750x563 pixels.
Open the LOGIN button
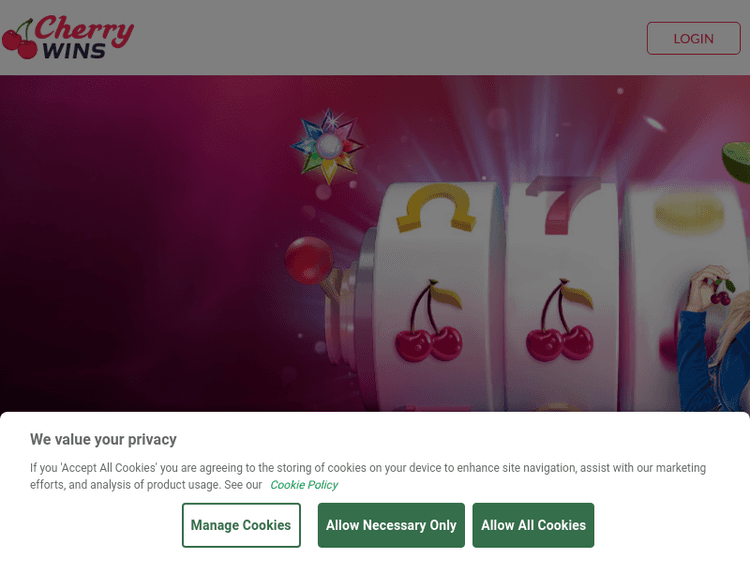click(x=694, y=38)
